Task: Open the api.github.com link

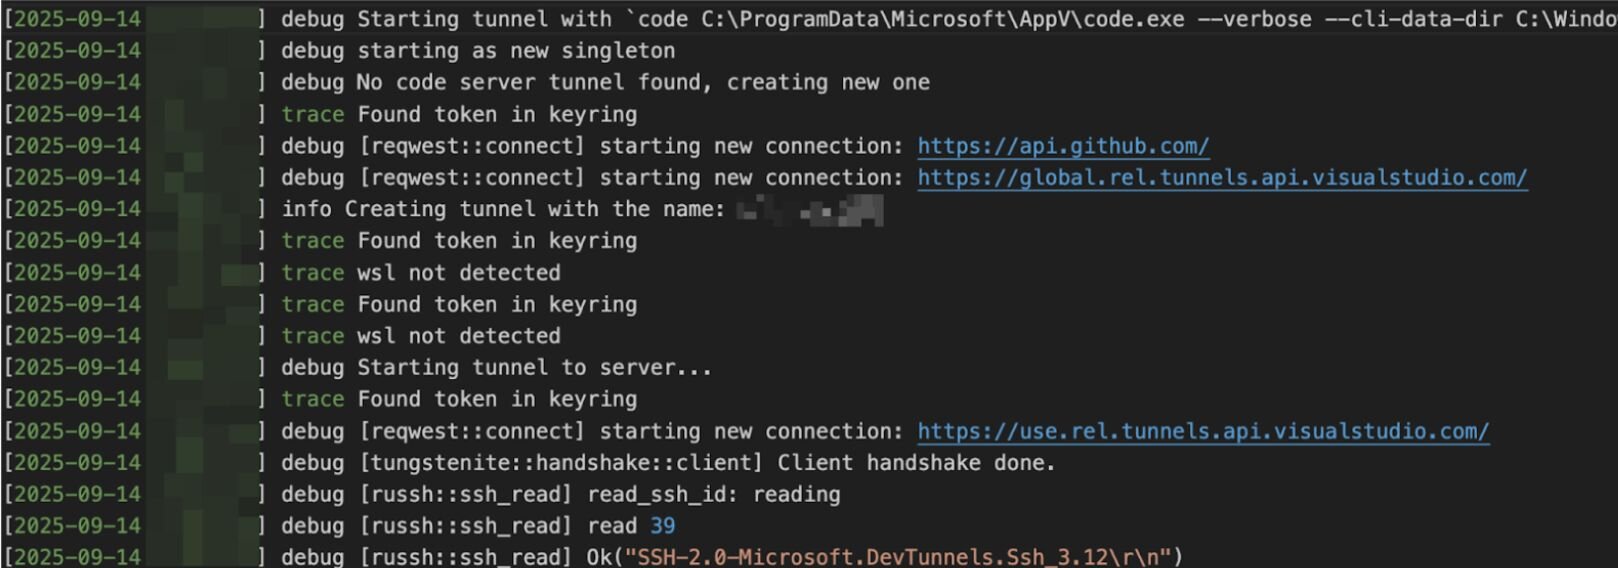Action: coord(1063,146)
